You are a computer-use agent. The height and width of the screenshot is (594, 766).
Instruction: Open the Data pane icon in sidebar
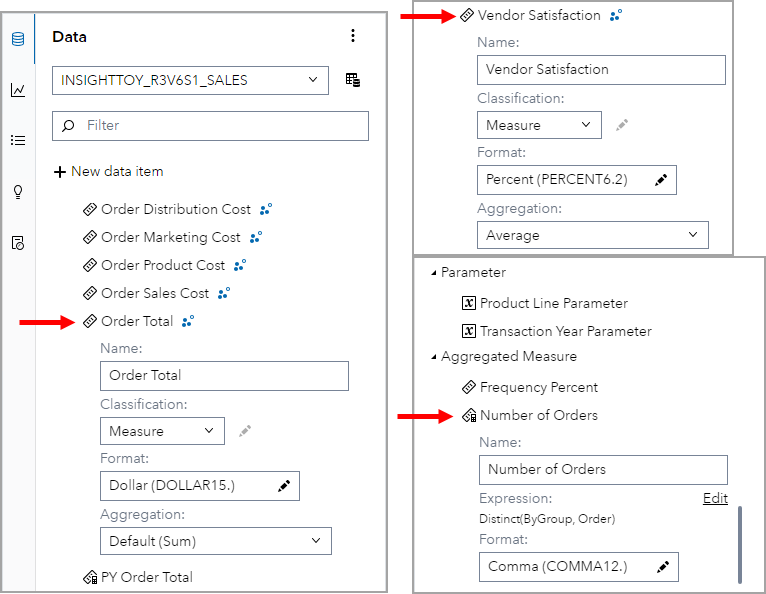18,39
